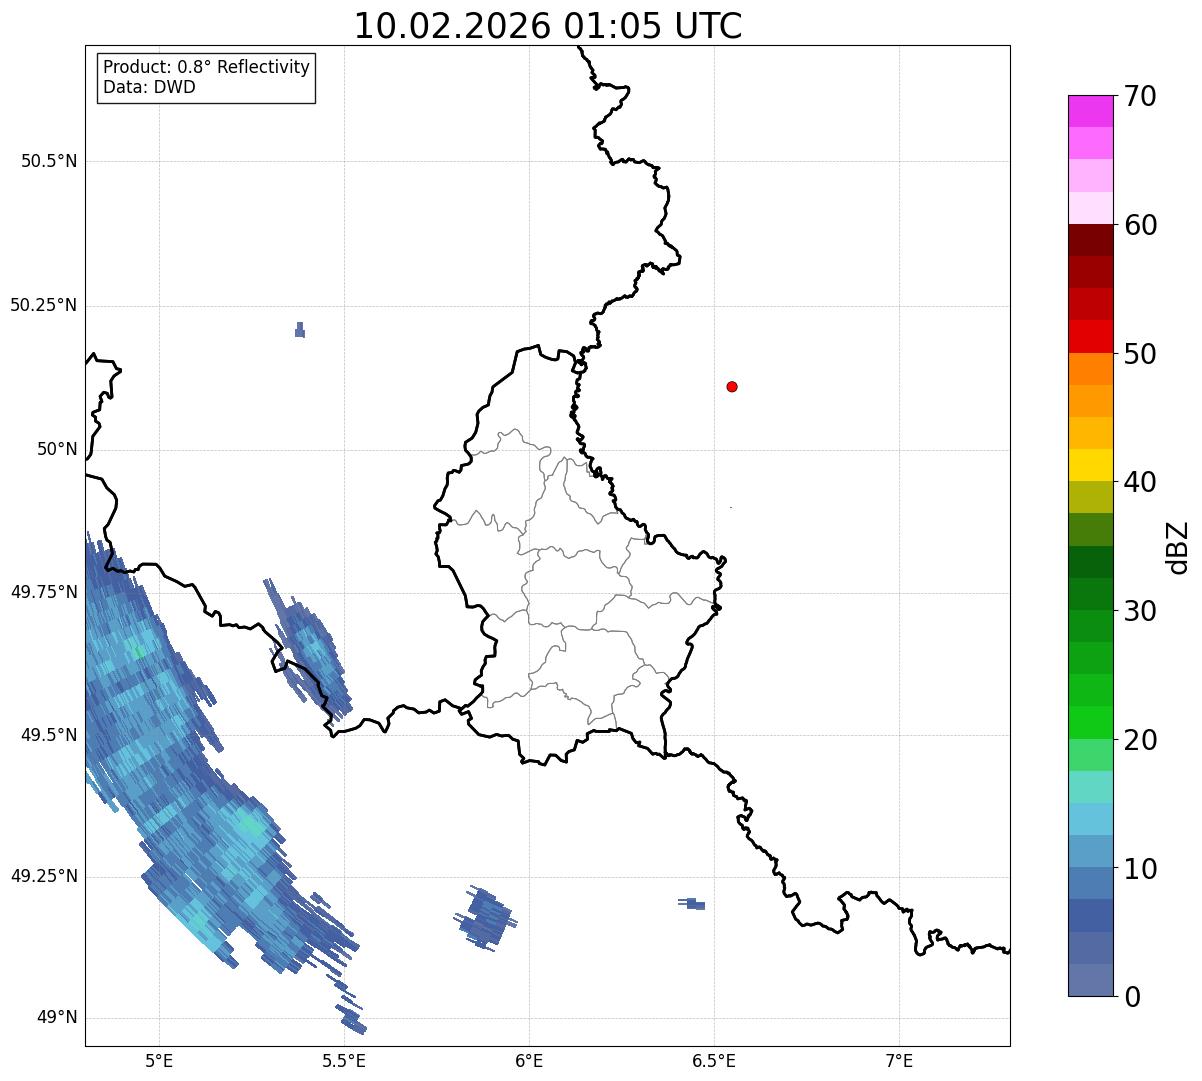
Task: Click the title "10.02.2026 01:05 UTC"
Action: (x=548, y=26)
